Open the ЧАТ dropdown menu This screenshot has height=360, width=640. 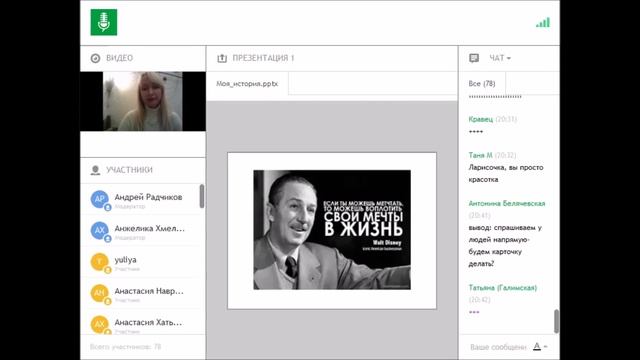point(500,58)
